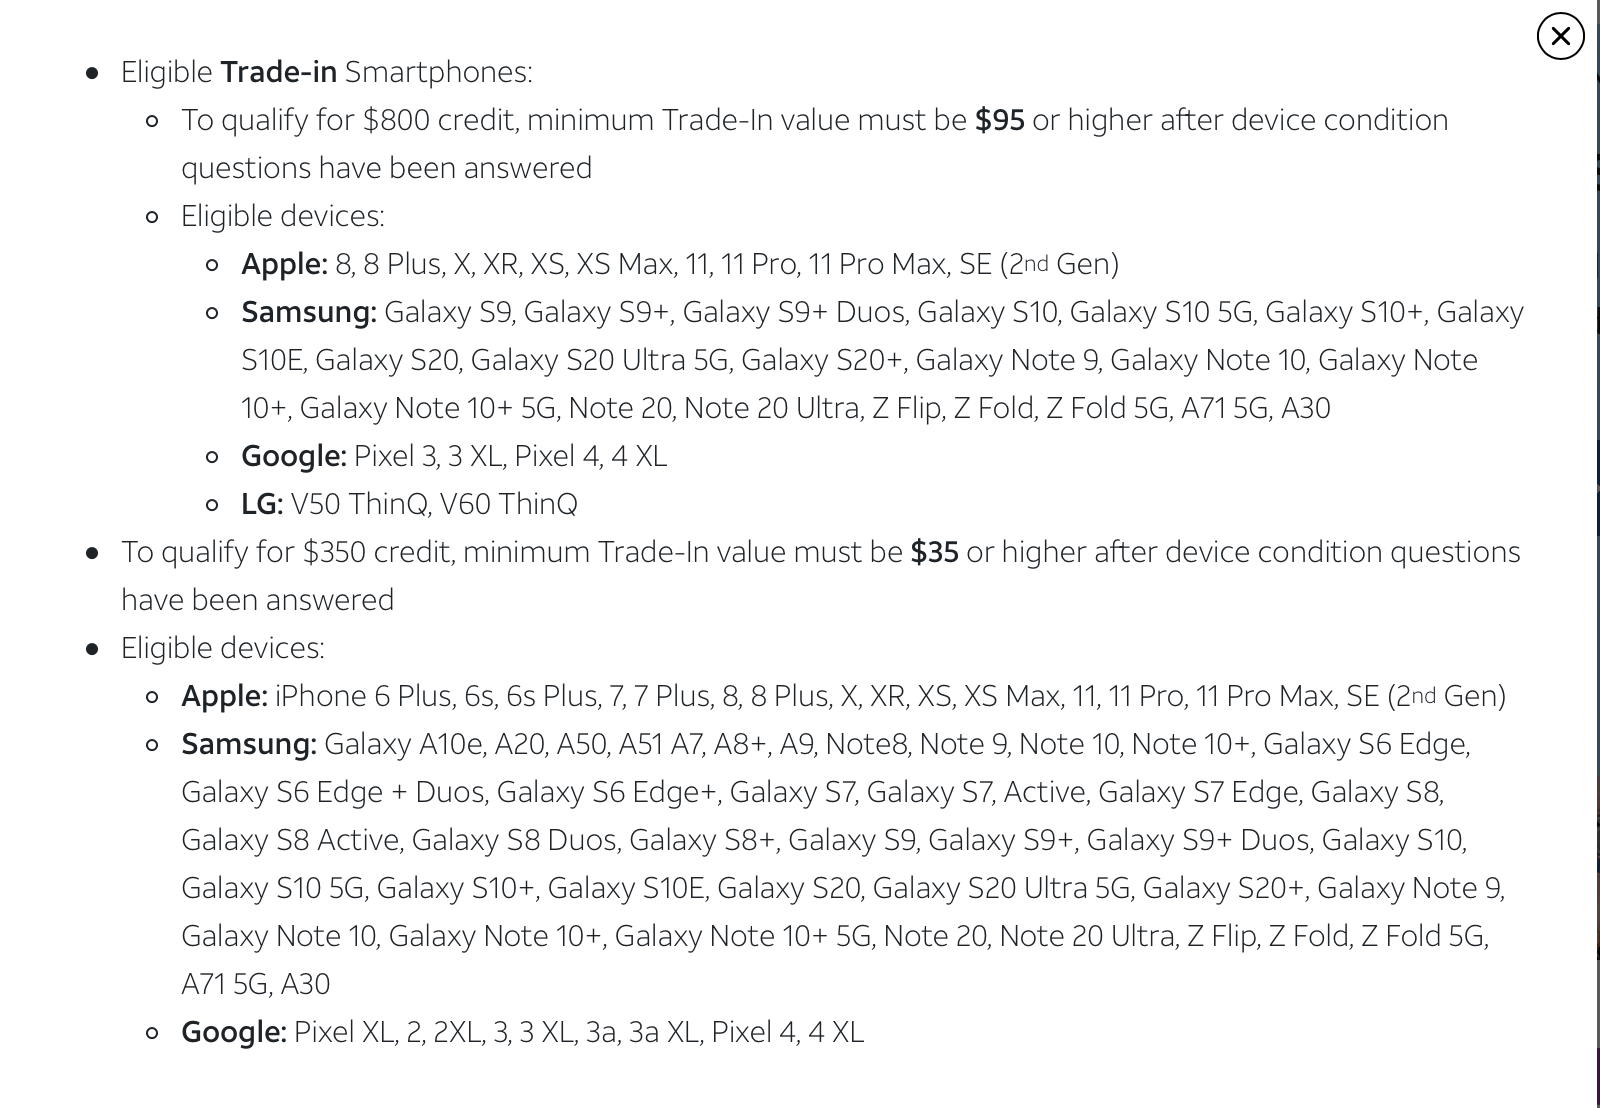Click Samsung: label before Galaxy A10e
Screen dimensions: 1600x1108
pyautogui.click(x=249, y=744)
